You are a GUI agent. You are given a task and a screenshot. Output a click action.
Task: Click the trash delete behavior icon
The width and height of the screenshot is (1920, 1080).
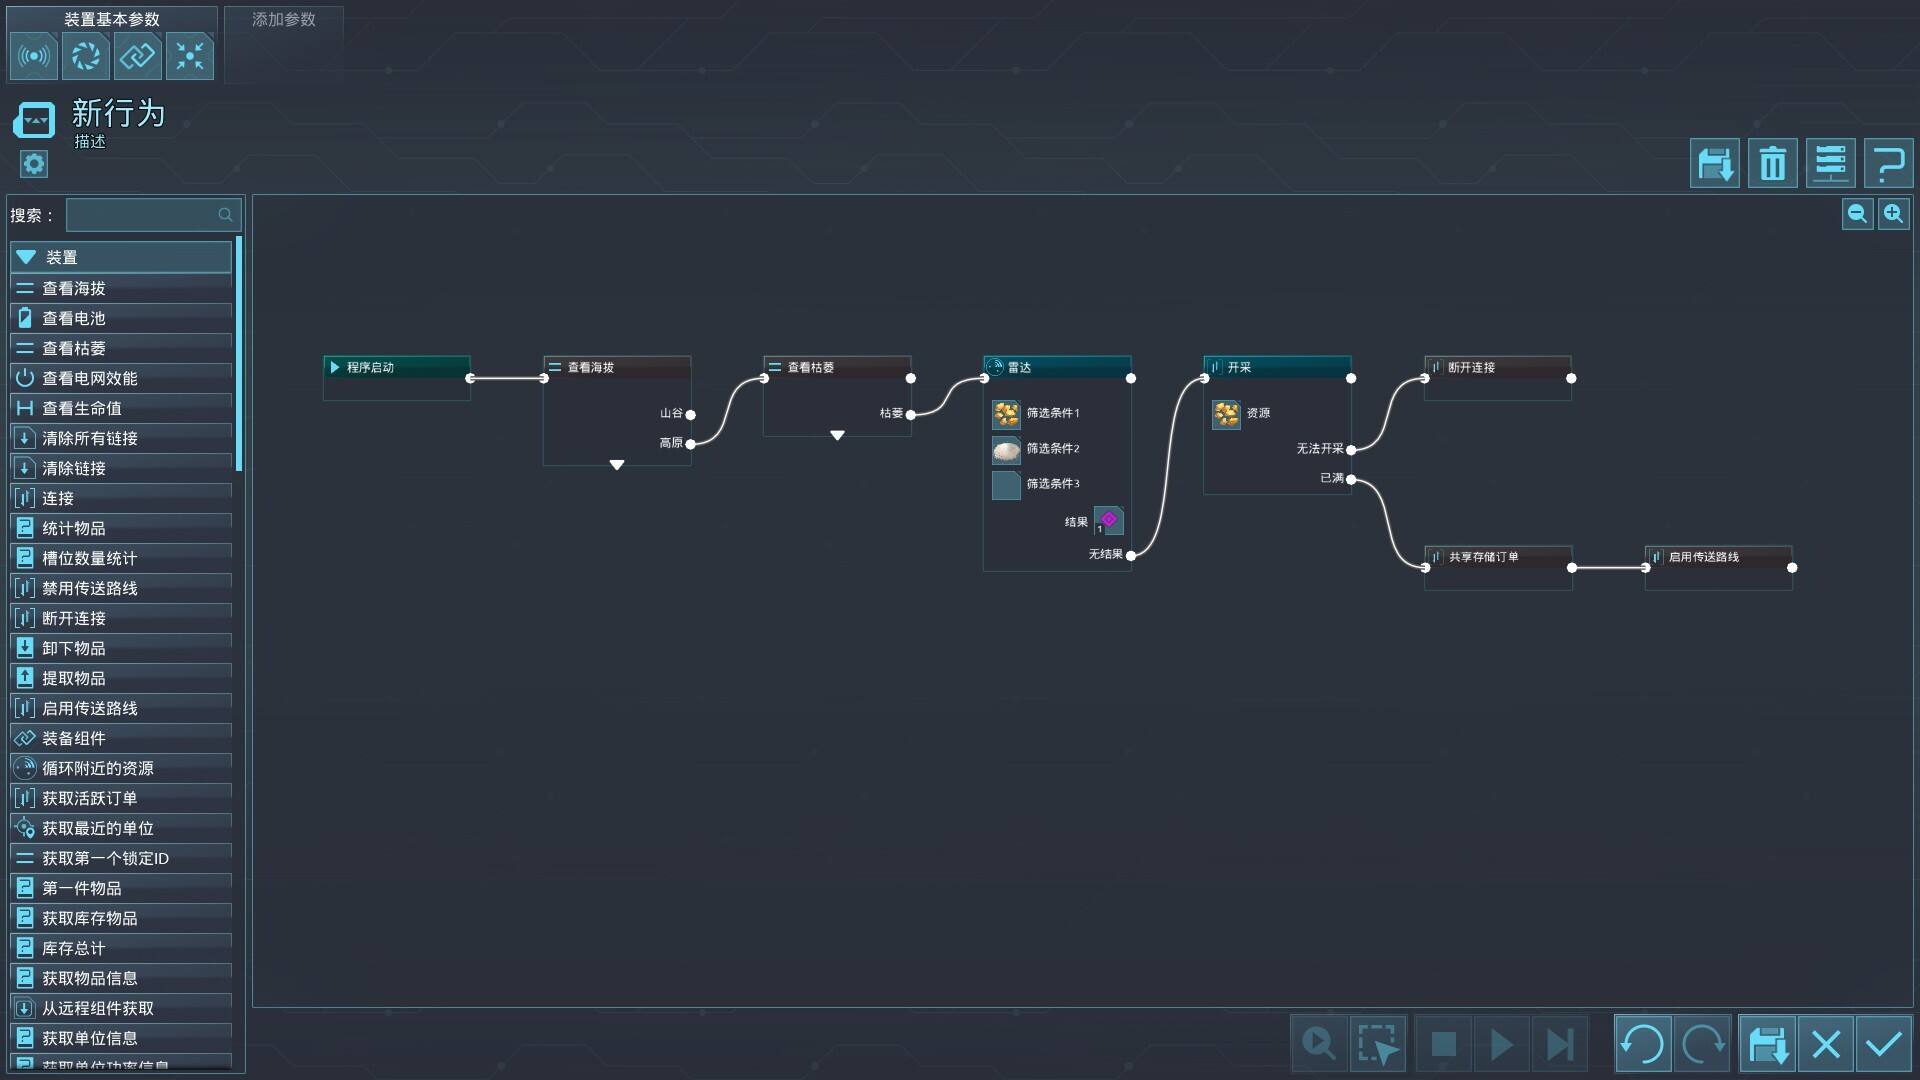(1772, 163)
